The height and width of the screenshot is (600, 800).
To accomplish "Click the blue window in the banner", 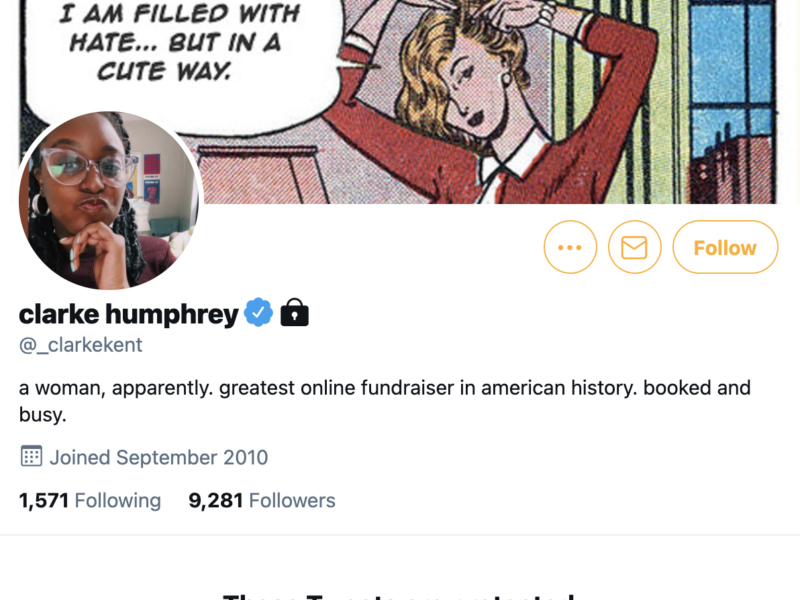I will click(x=732, y=77).
